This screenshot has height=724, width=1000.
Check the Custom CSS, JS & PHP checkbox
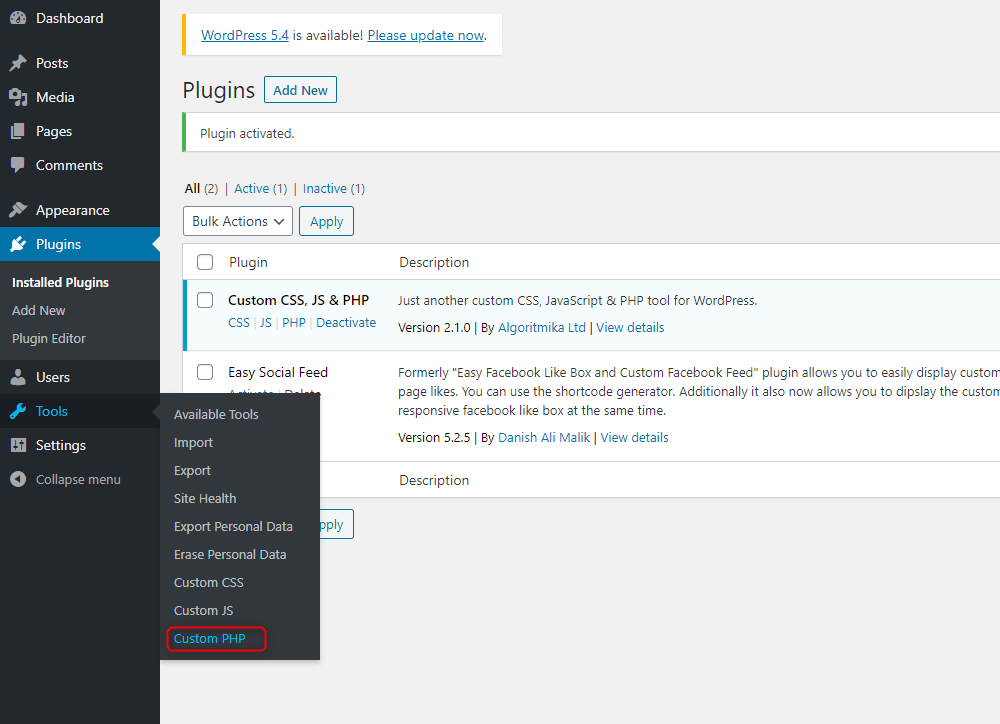[205, 300]
